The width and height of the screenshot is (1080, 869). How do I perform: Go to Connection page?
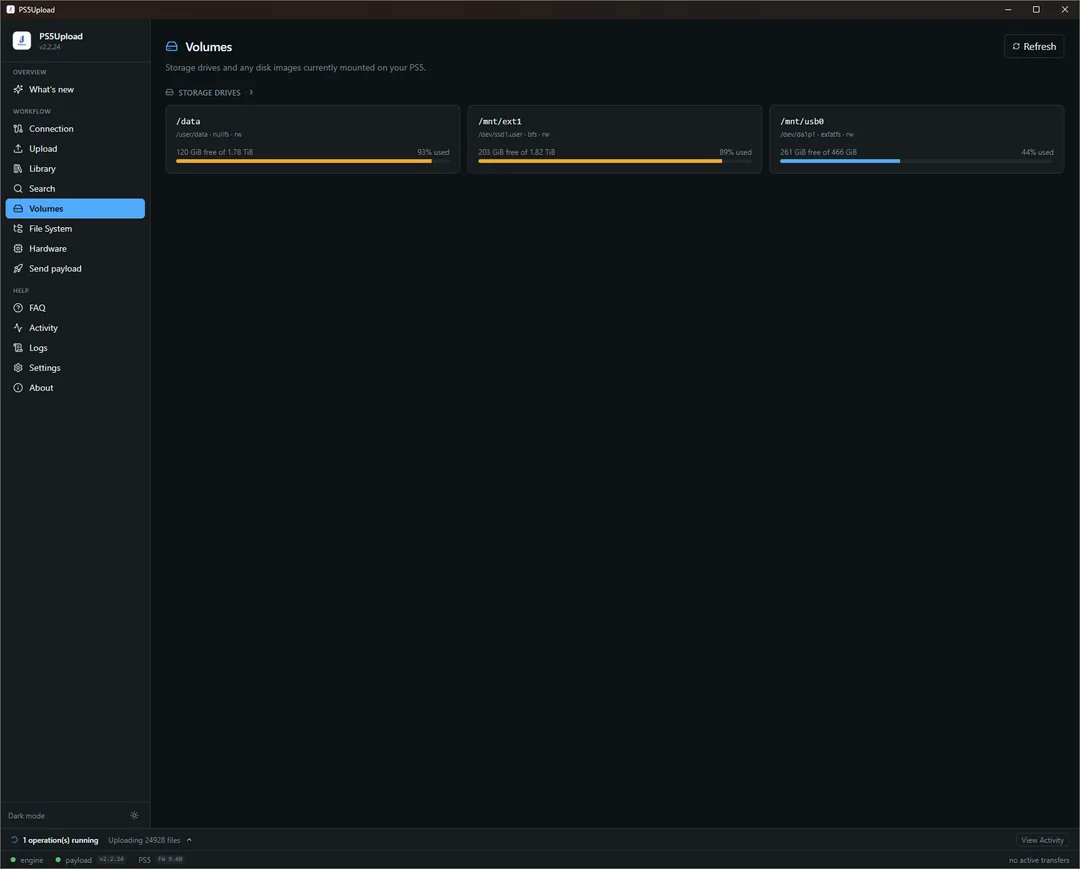[75, 129]
